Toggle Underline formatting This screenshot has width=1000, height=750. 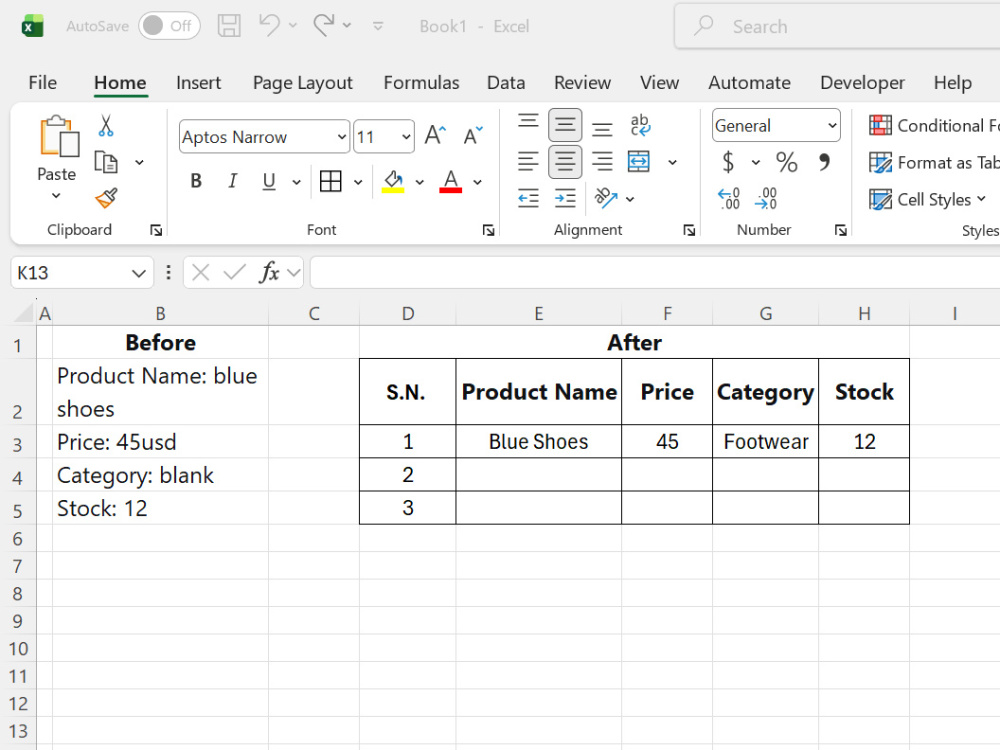pyautogui.click(x=269, y=182)
